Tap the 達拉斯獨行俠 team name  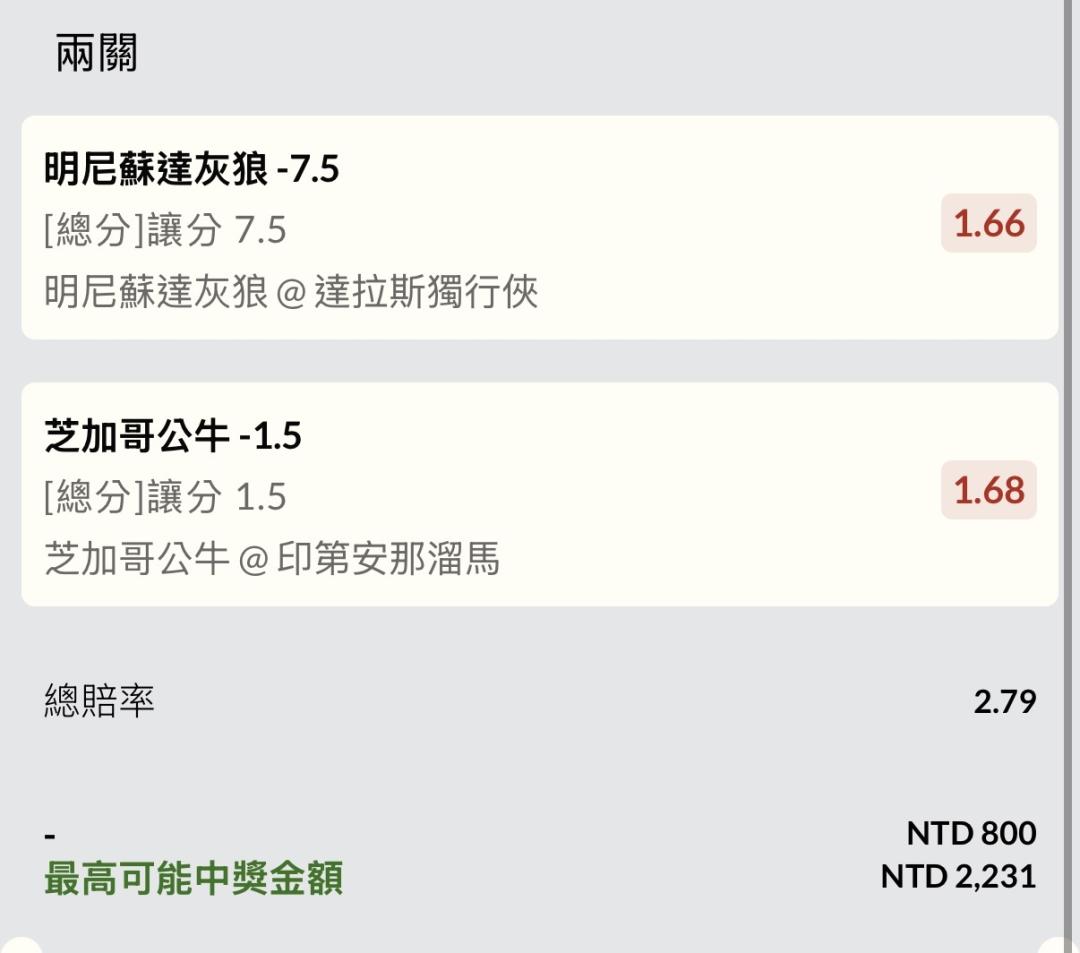(x=426, y=292)
